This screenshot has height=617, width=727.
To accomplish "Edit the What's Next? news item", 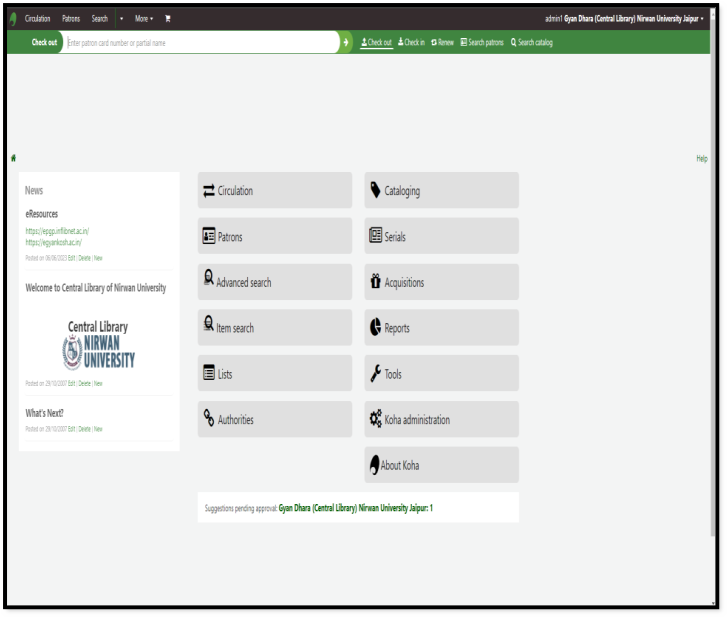I will click(x=71, y=429).
